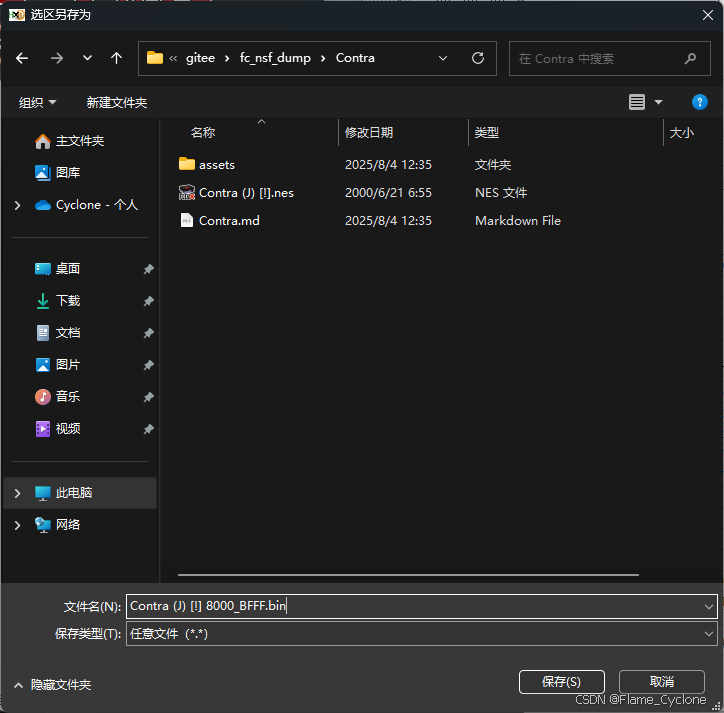The image size is (724, 713).
Task: Click pin icon next to 音乐
Action: (x=148, y=397)
